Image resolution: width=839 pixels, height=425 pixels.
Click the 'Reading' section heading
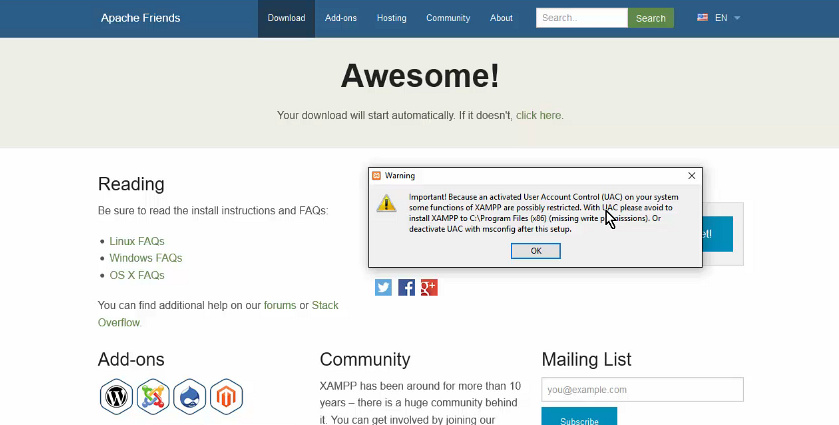pos(131,184)
